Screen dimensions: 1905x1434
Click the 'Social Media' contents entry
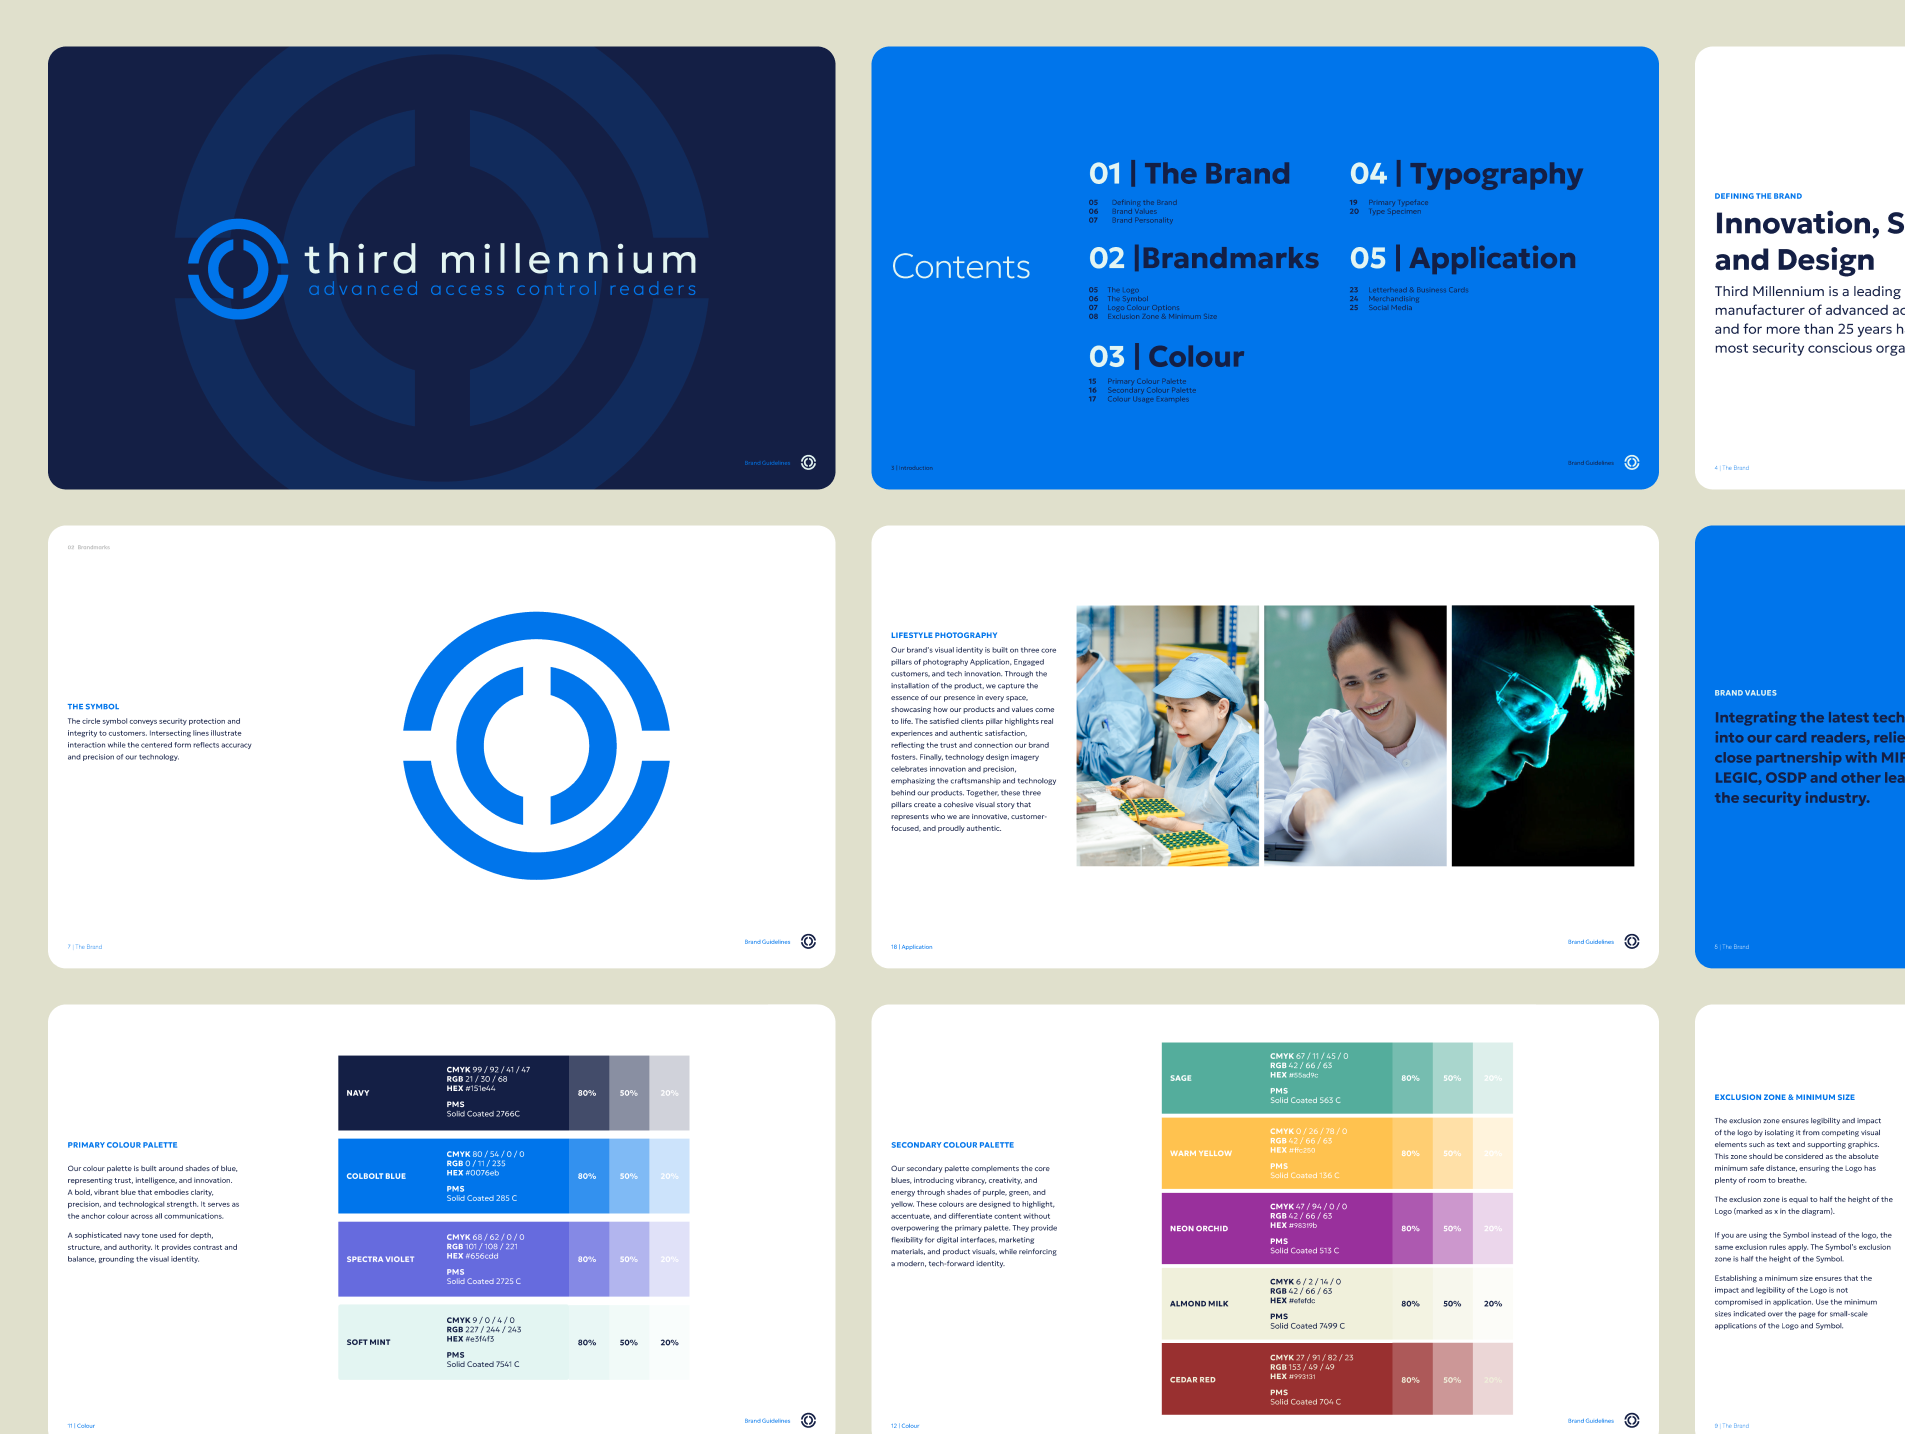point(1390,308)
